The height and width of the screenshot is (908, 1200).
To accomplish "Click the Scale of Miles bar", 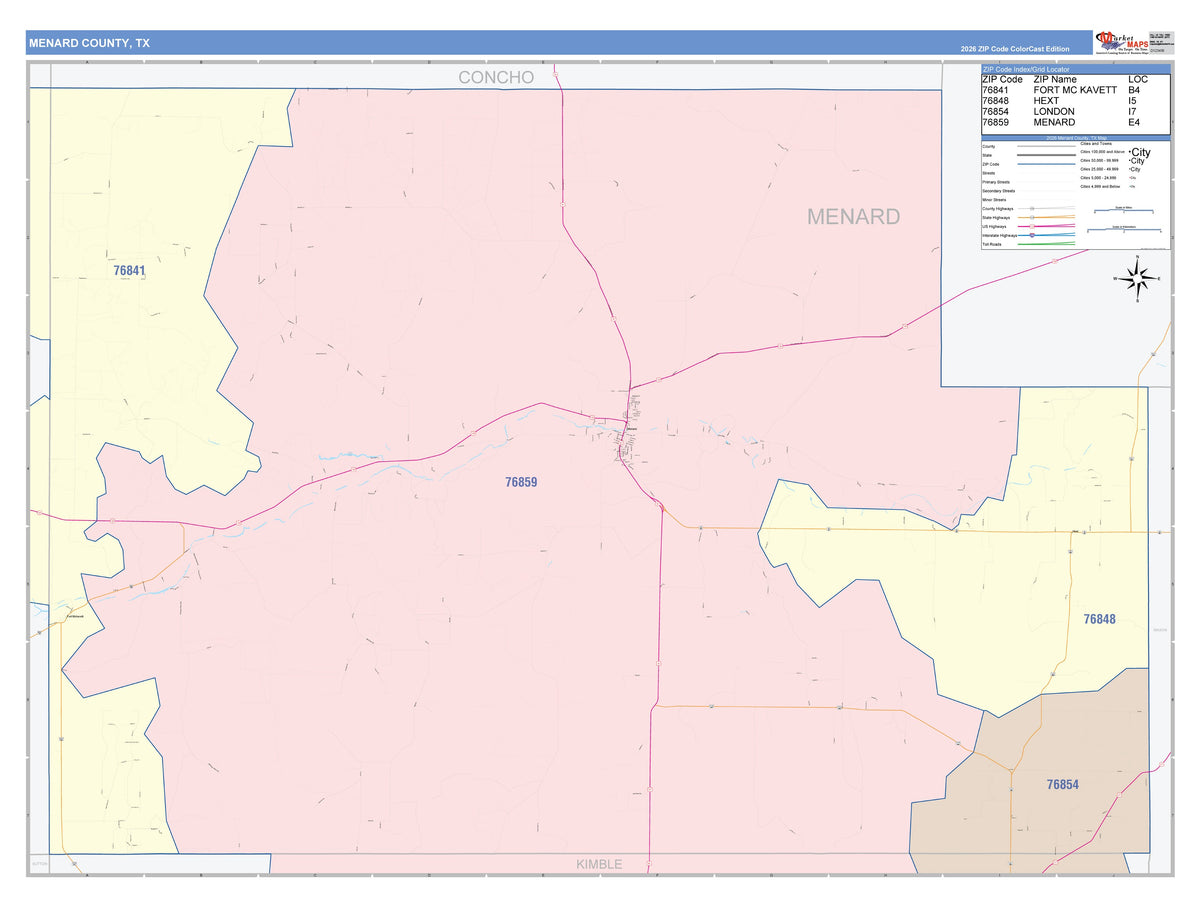I will (1124, 210).
